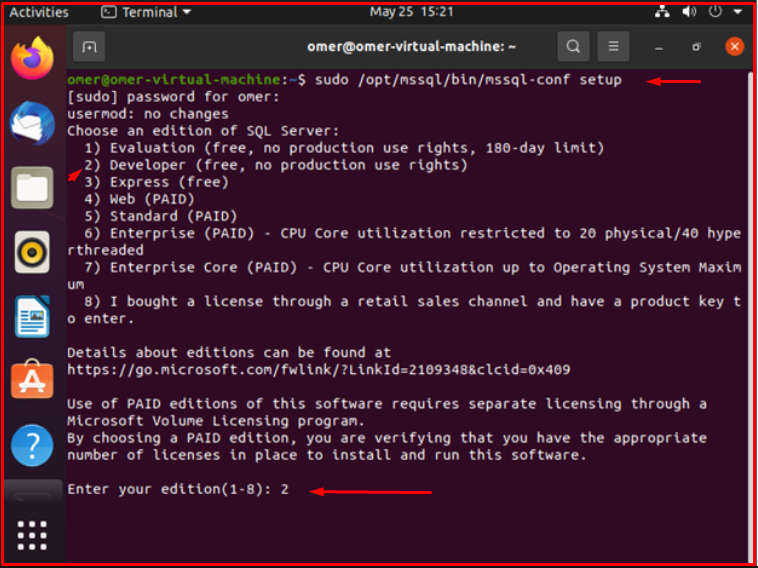Image resolution: width=758 pixels, height=568 pixels.
Task: Show Applications grid in the dock
Action: tap(32, 535)
